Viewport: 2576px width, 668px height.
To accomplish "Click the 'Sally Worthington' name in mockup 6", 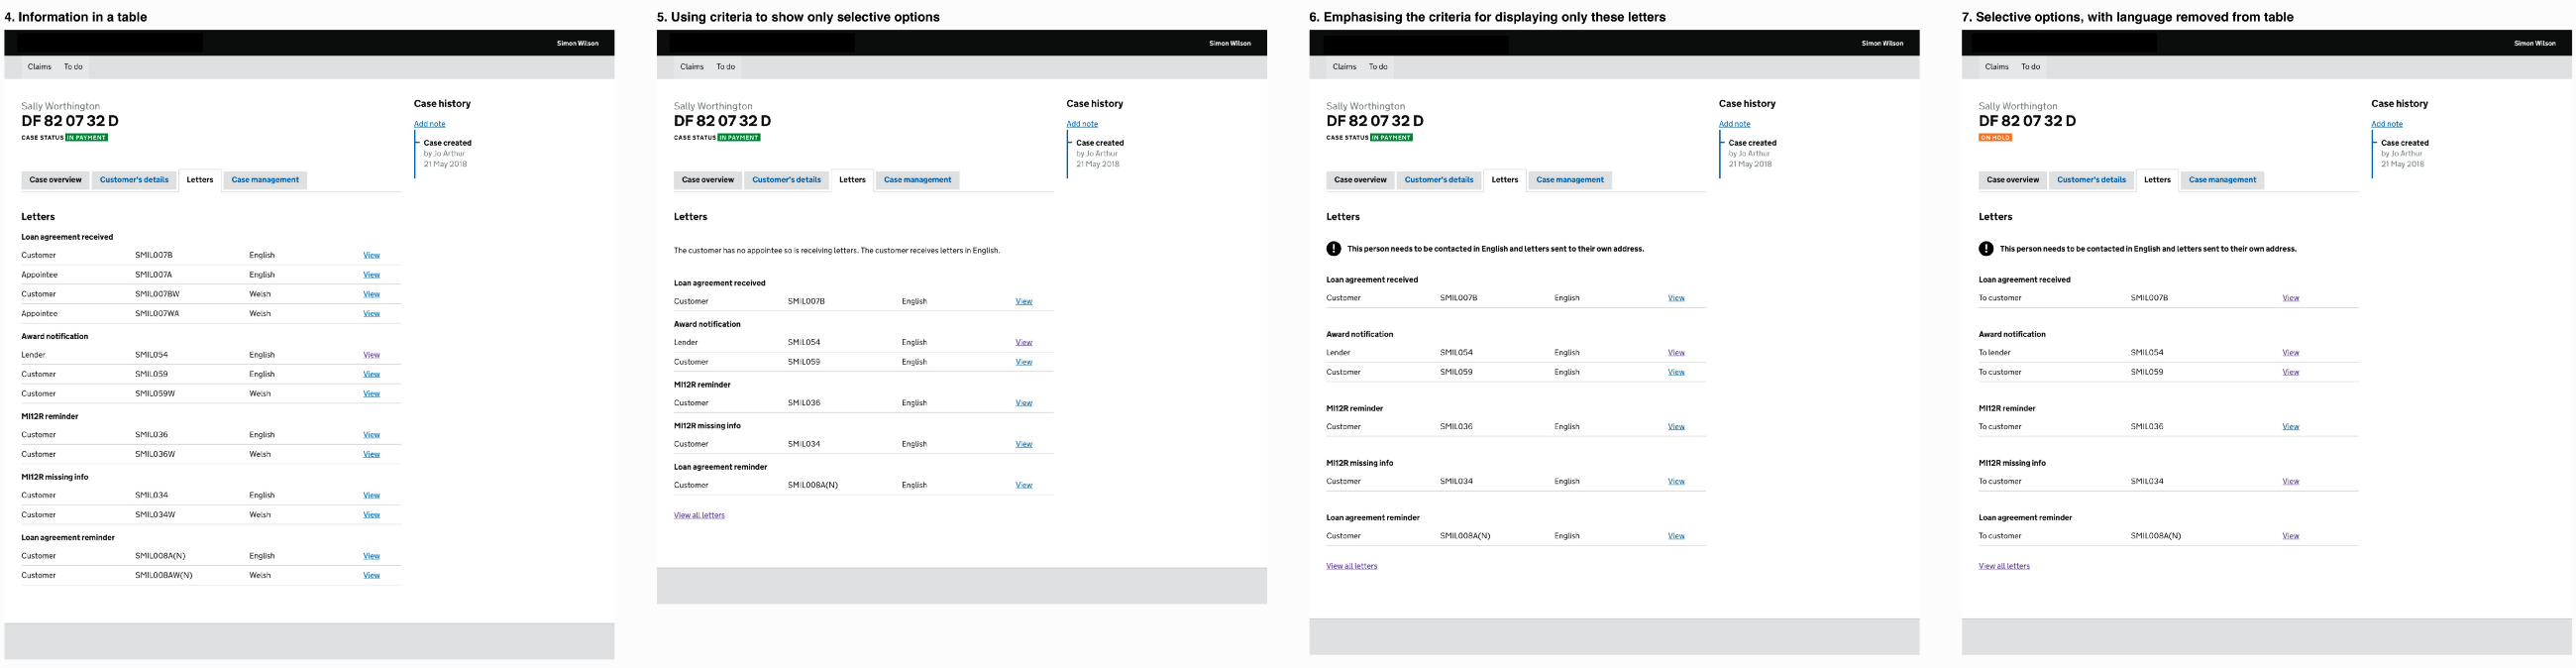I will pos(1366,106).
